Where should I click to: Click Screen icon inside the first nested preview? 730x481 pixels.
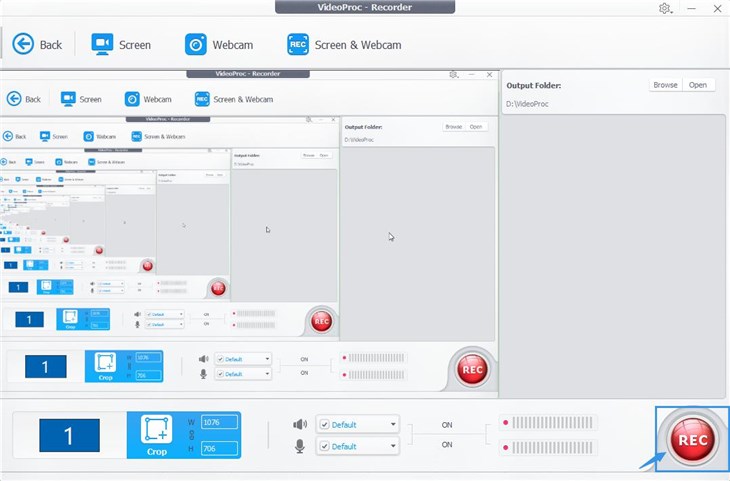point(68,99)
